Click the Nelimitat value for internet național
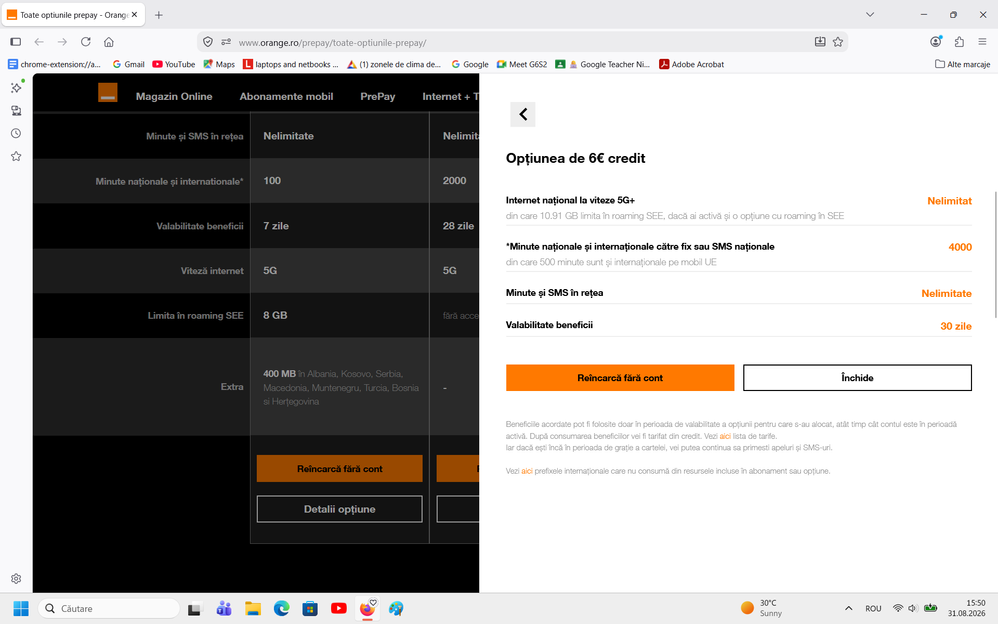Viewport: 998px width, 624px height. click(x=949, y=201)
